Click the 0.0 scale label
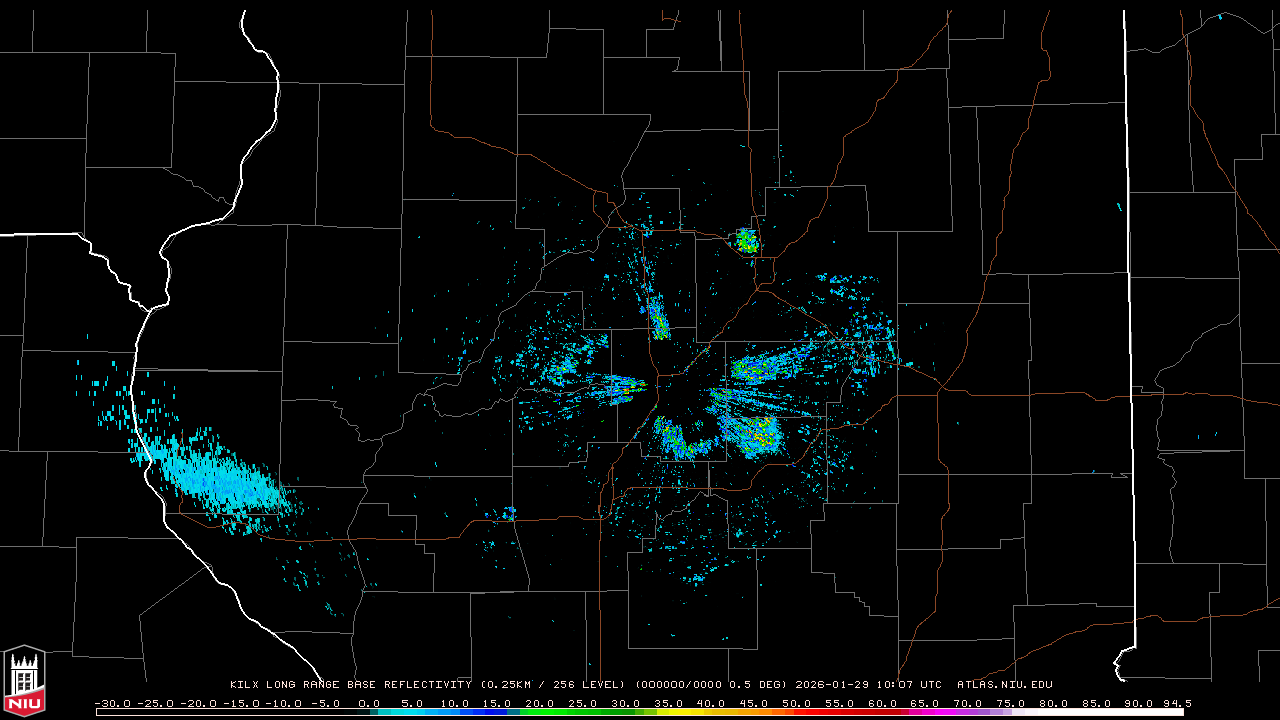 [369, 703]
